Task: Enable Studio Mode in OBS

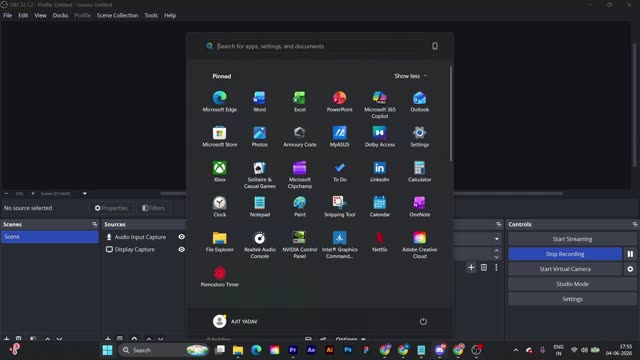Action: tap(572, 284)
